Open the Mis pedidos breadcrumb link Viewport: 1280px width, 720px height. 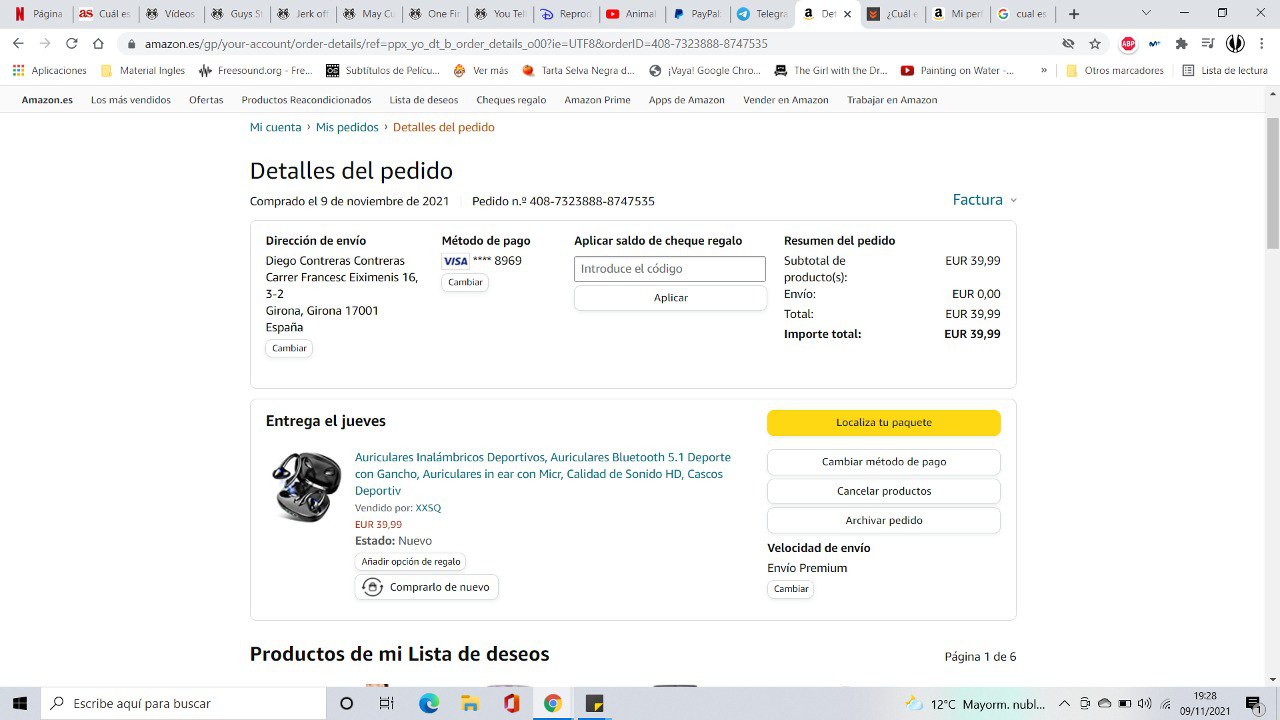pyautogui.click(x=347, y=127)
